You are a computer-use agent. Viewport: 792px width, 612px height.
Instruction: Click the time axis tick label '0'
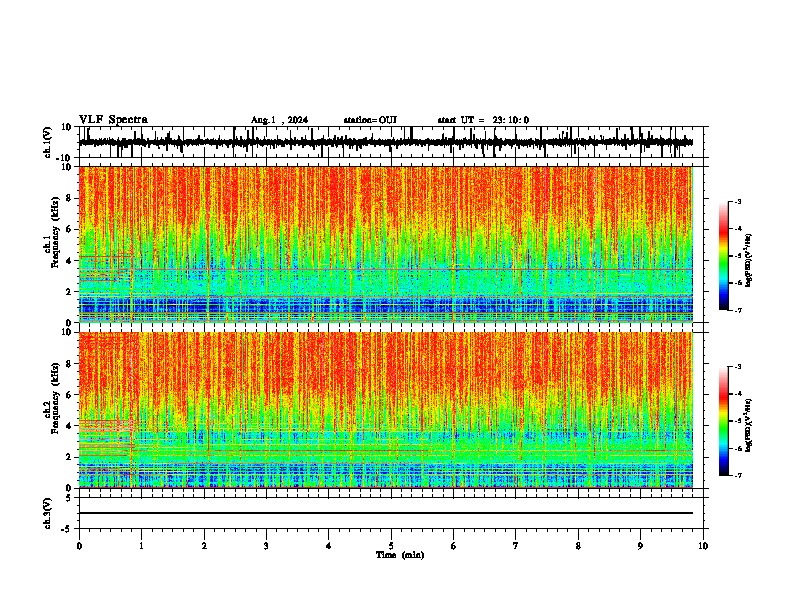[x=79, y=546]
